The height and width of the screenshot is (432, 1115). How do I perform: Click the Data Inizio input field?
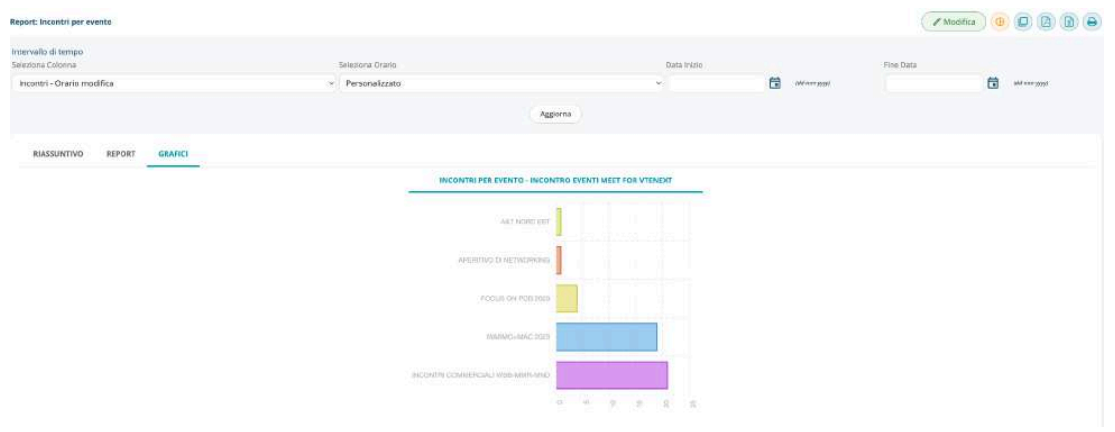coord(716,83)
